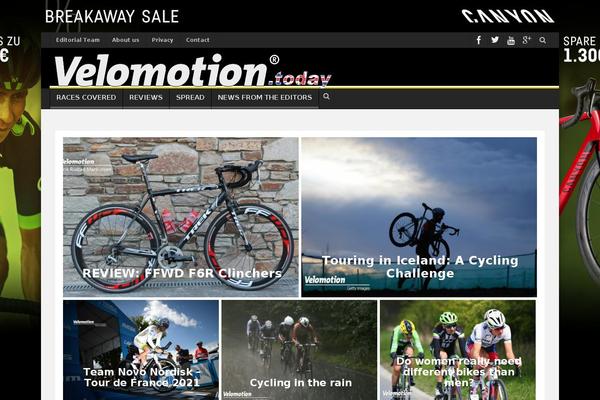600x400 pixels.
Task: Open the Races Covered menu
Action: pos(86,98)
